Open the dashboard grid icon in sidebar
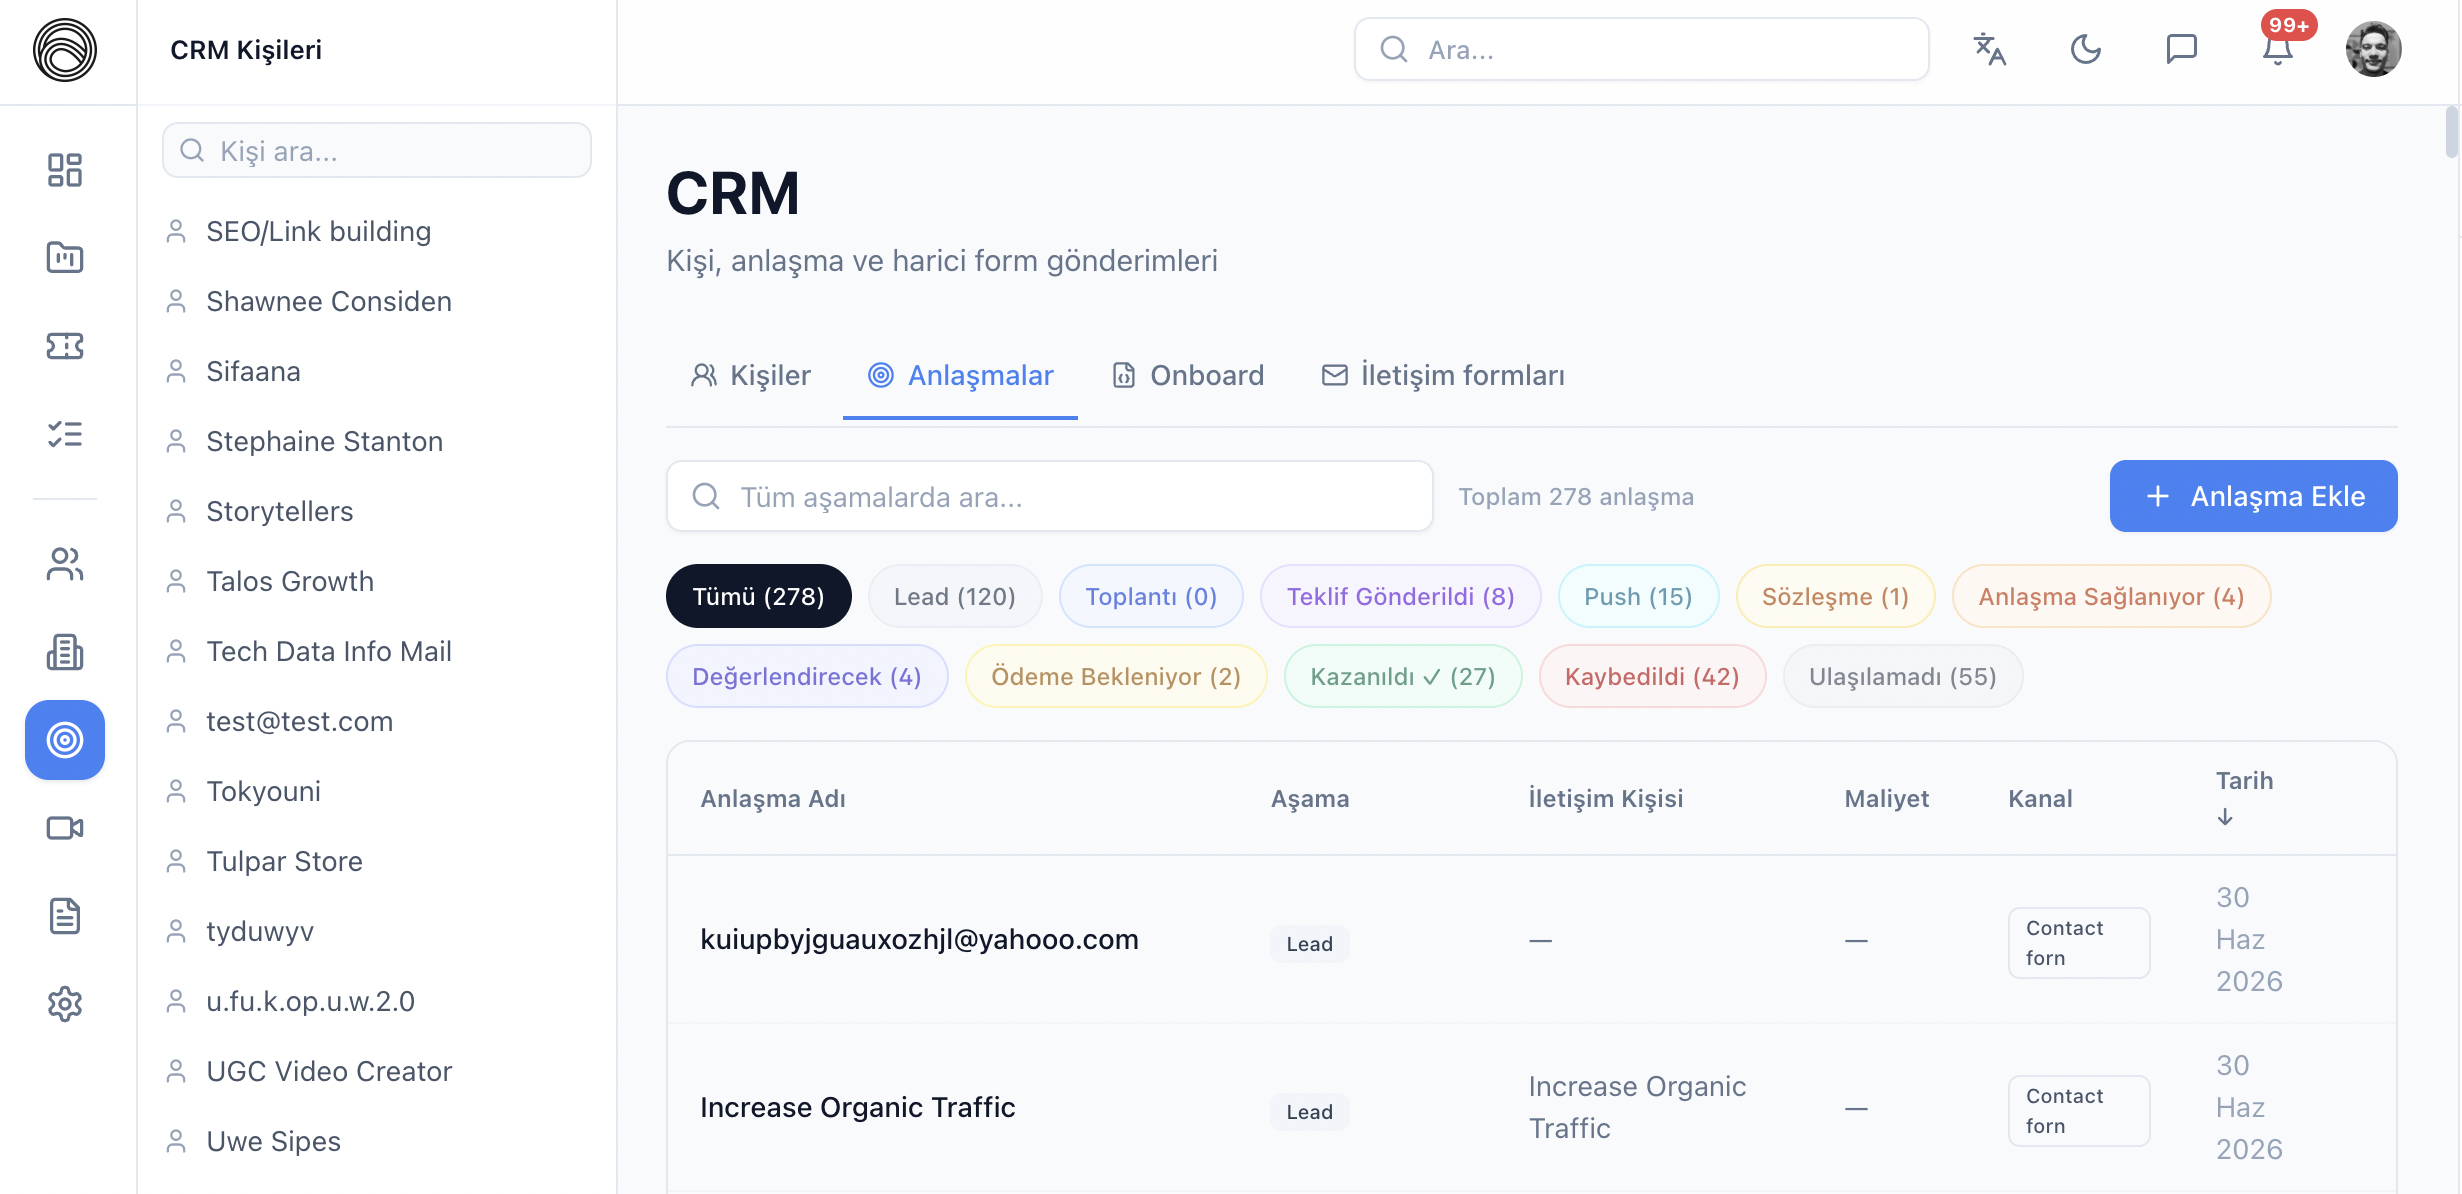This screenshot has width=2462, height=1194. [65, 170]
